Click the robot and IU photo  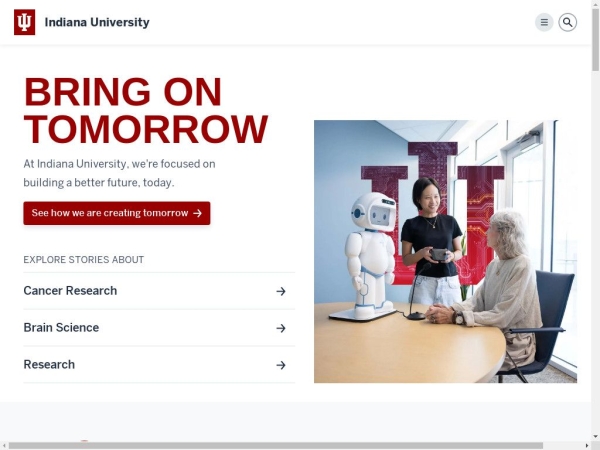[445, 251]
